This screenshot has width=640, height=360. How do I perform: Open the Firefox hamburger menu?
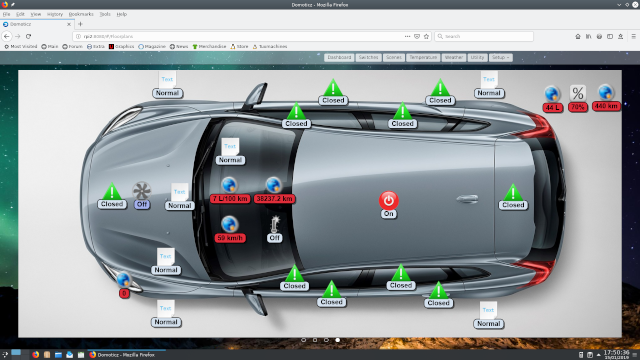click(x=633, y=36)
